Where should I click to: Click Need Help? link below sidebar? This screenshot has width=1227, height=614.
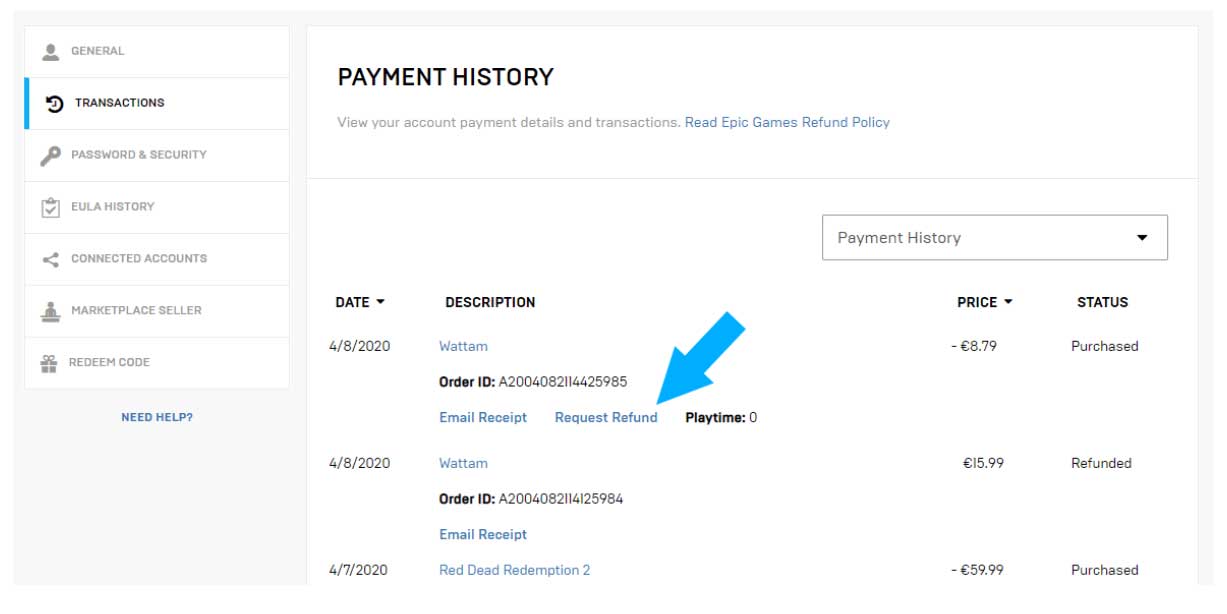[x=157, y=417]
